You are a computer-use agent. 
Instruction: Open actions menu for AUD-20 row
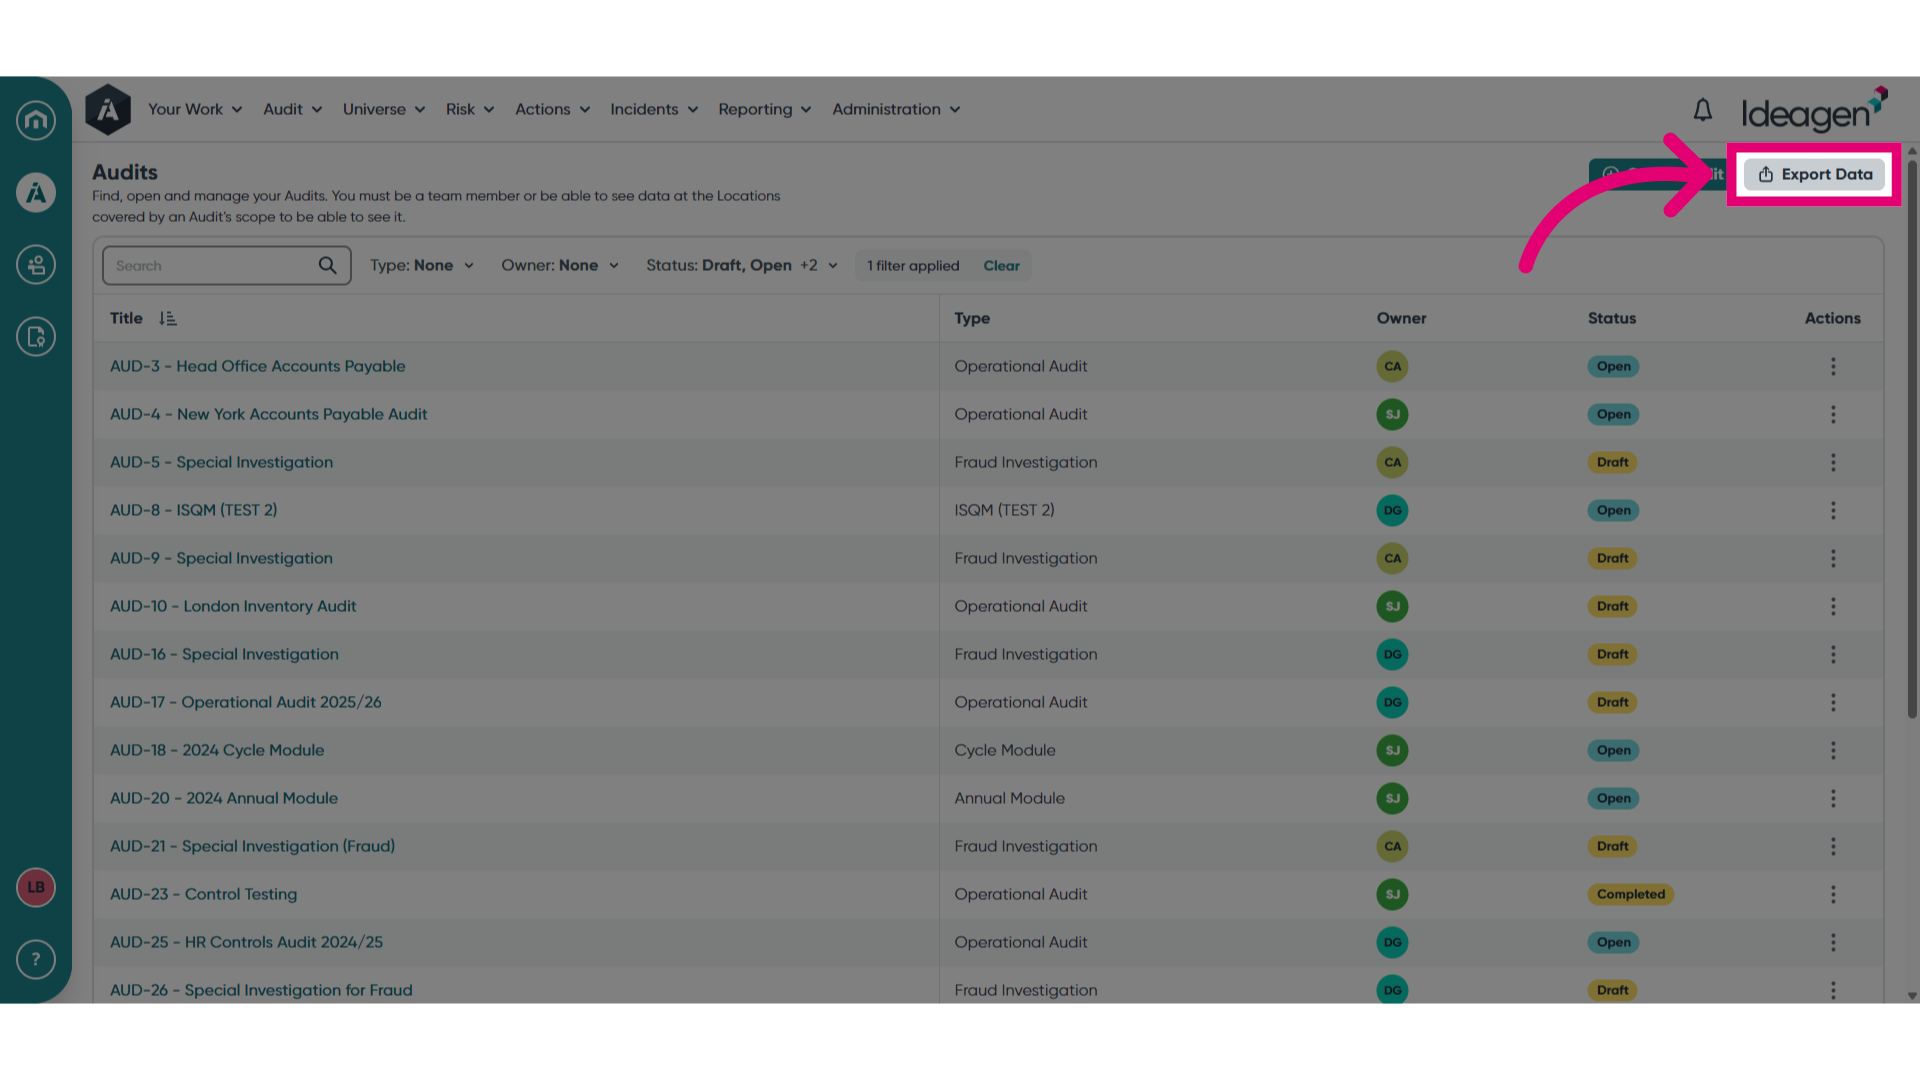point(1833,798)
